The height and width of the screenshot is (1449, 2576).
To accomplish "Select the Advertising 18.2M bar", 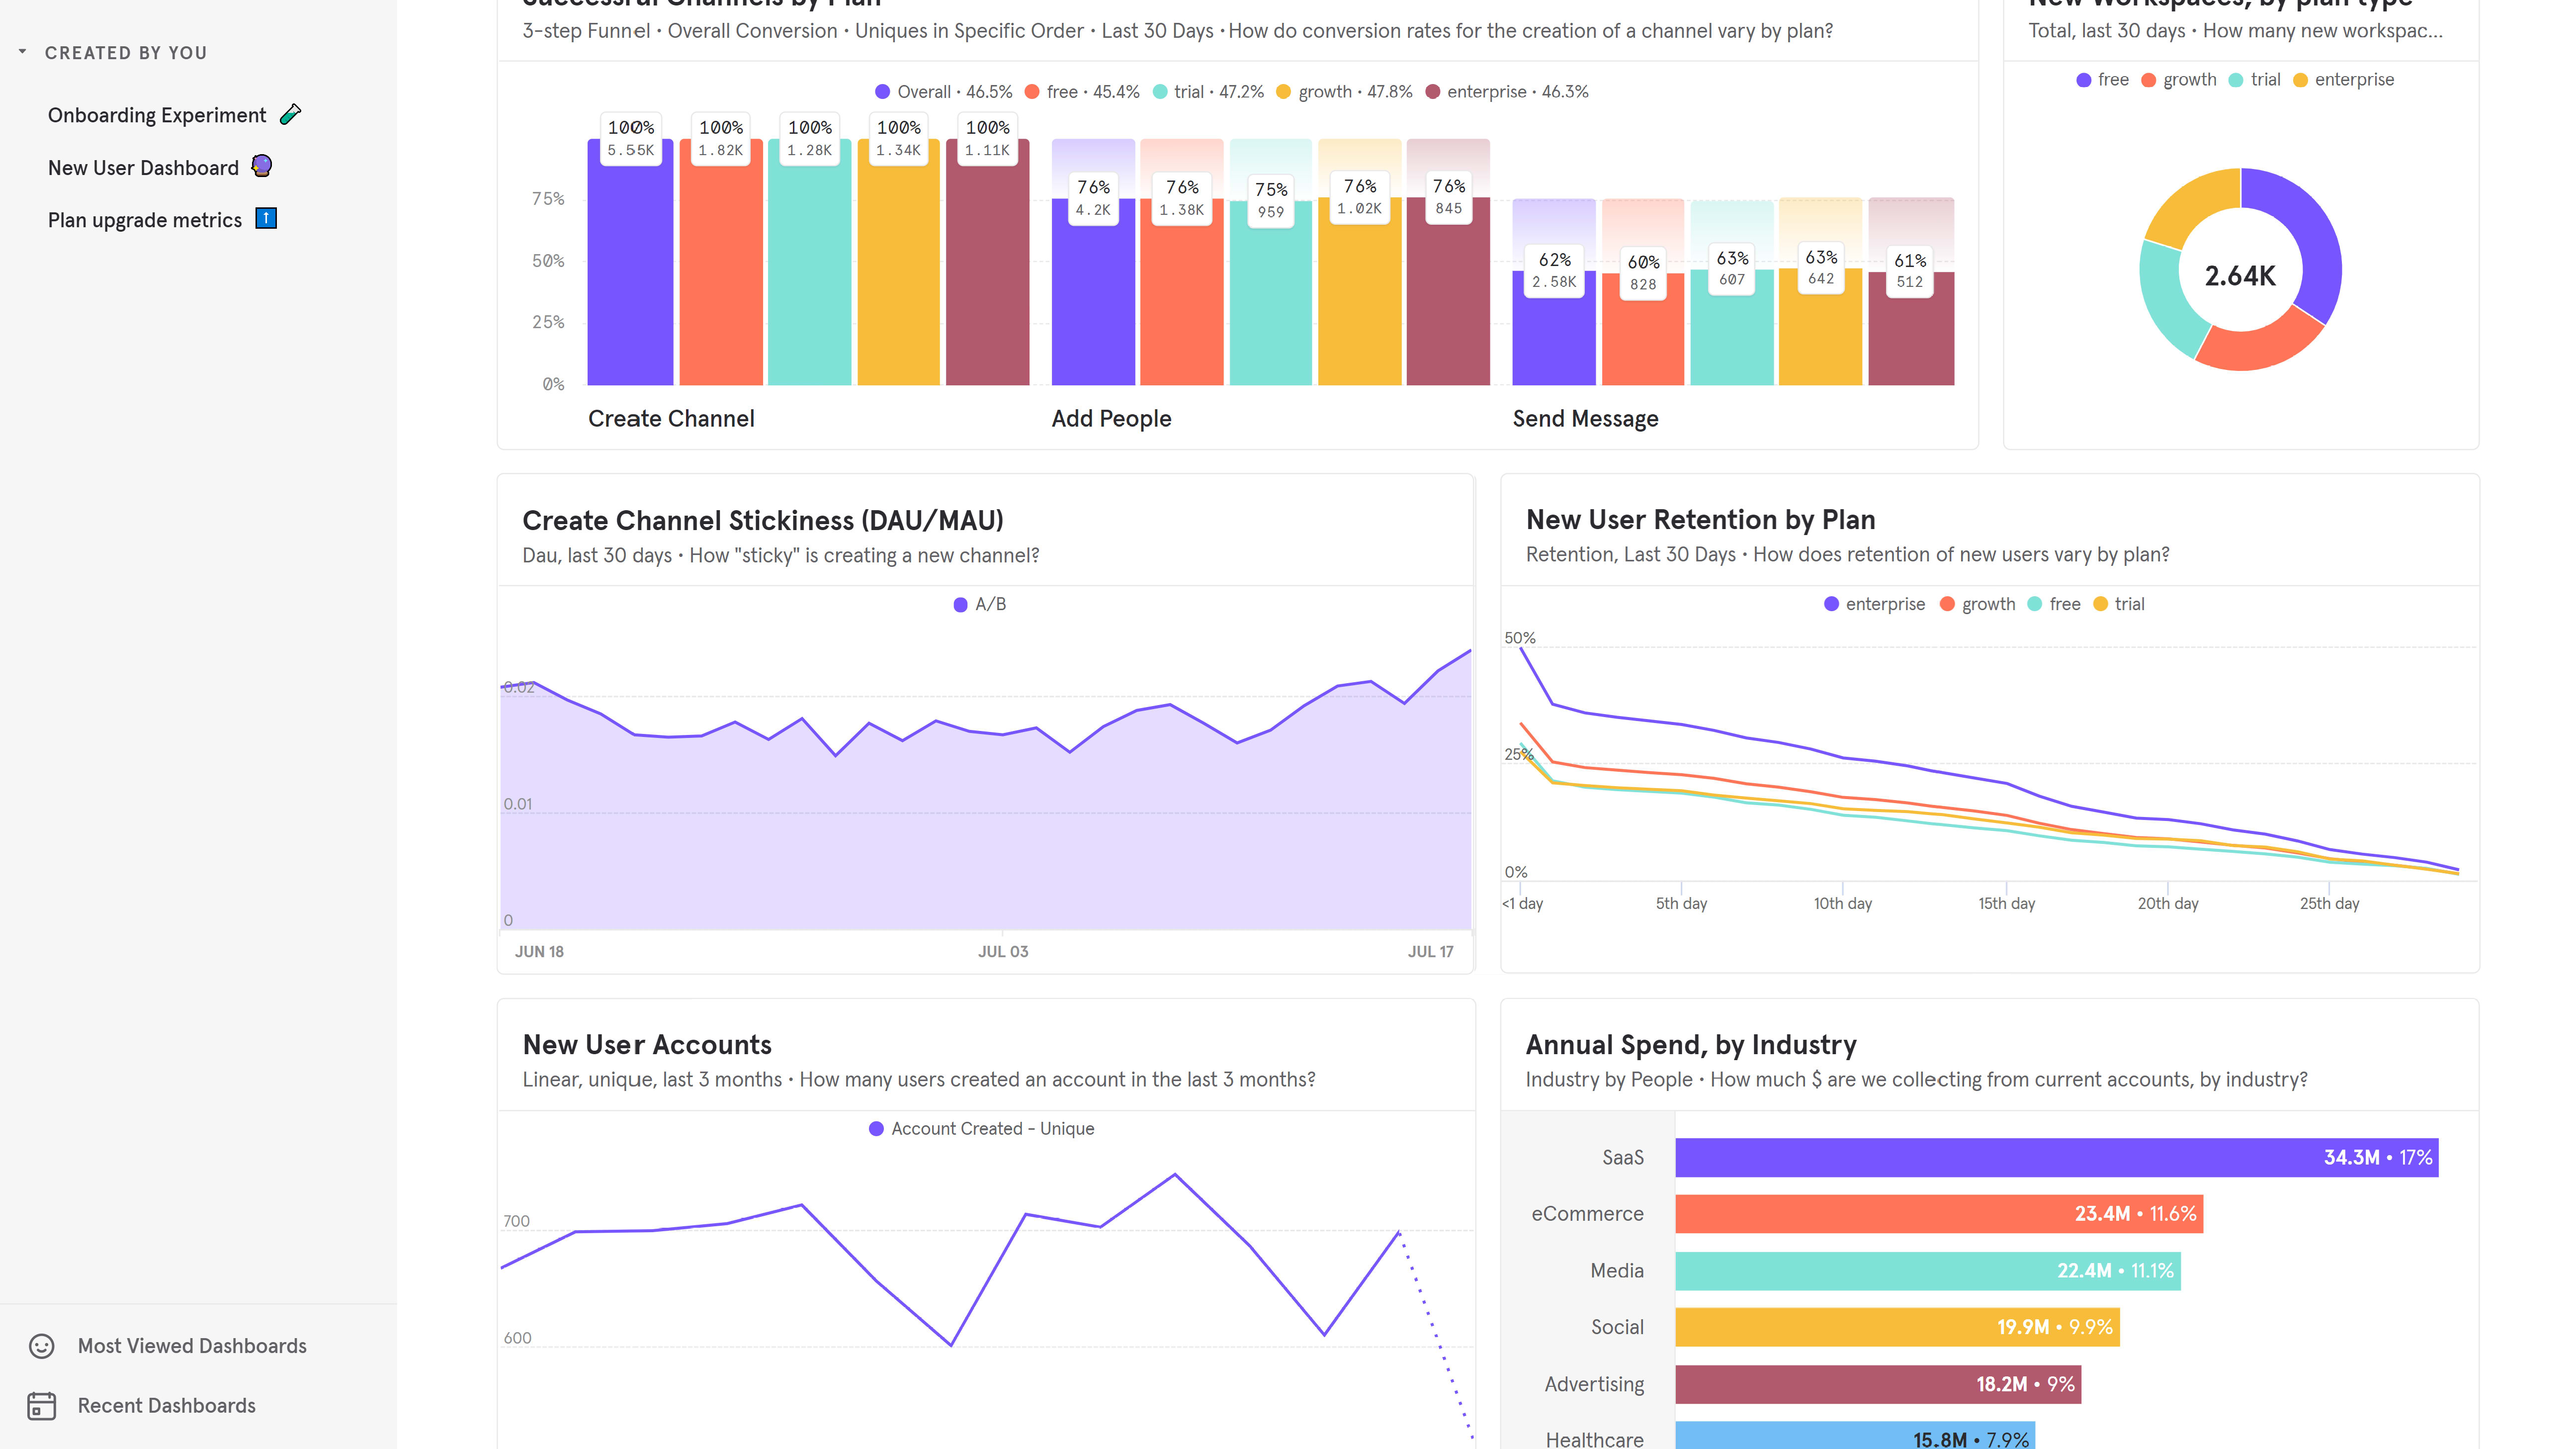I will (x=1878, y=1384).
